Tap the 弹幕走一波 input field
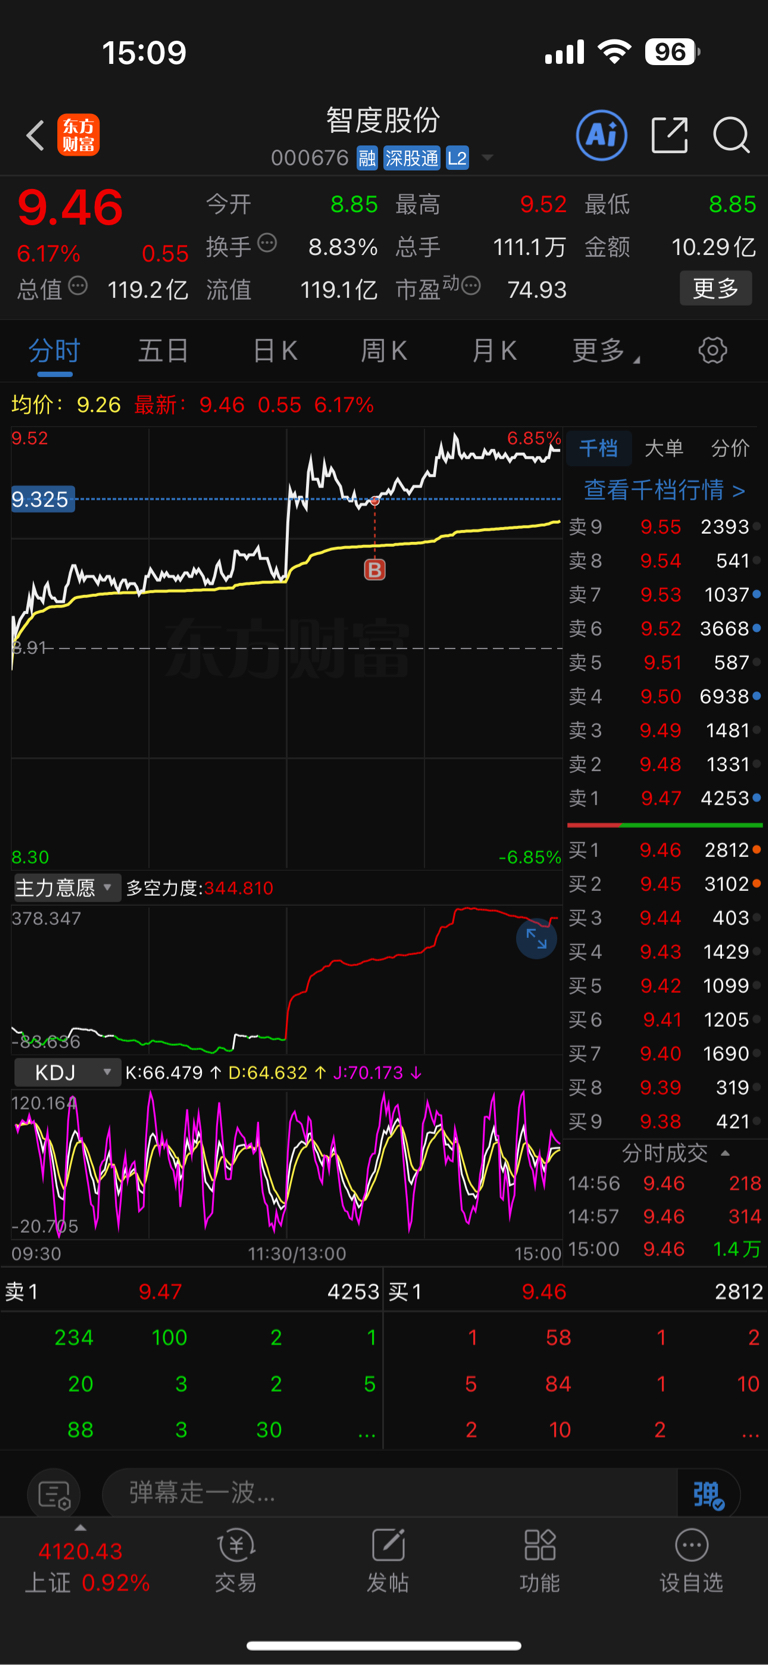Image resolution: width=768 pixels, height=1665 pixels. pyautogui.click(x=390, y=1493)
